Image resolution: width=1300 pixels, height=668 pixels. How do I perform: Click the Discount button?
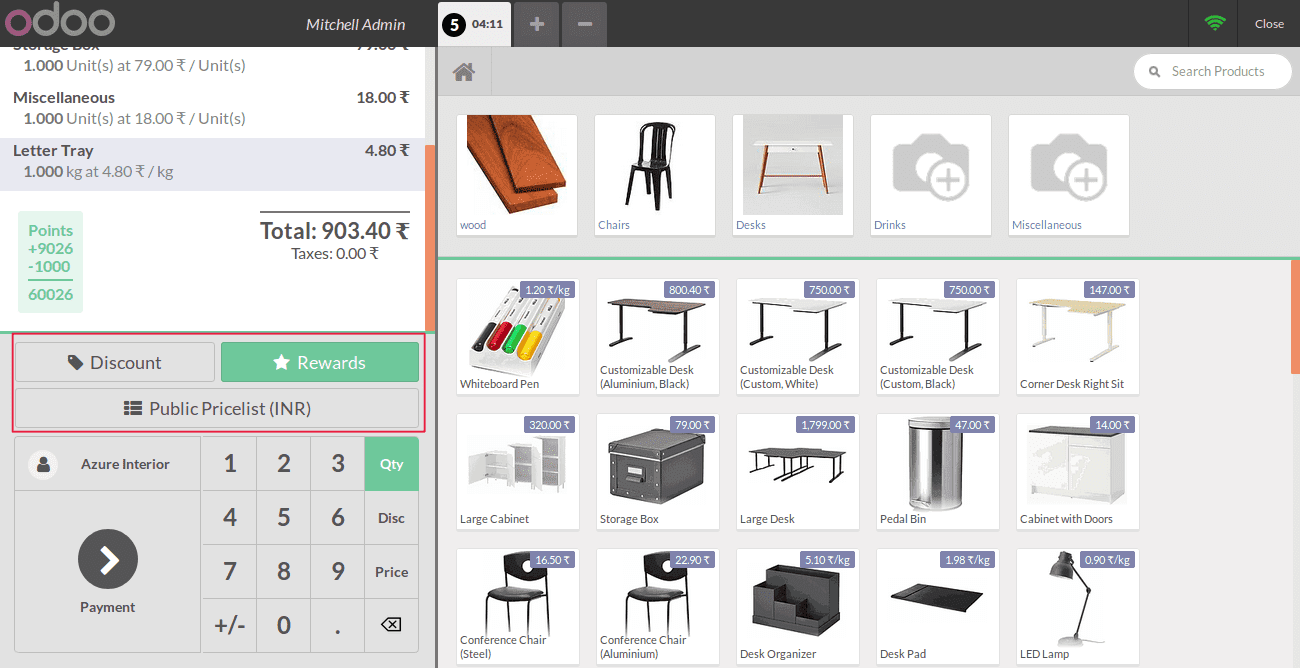(x=115, y=362)
